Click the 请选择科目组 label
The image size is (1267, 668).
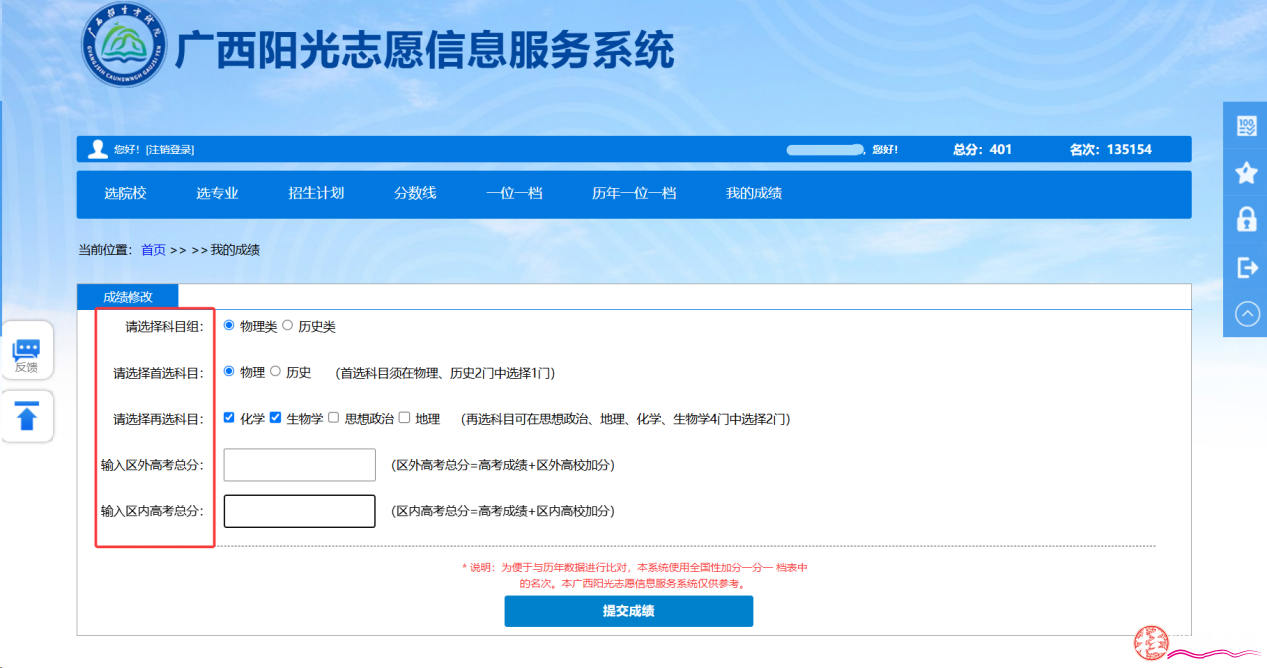164,327
